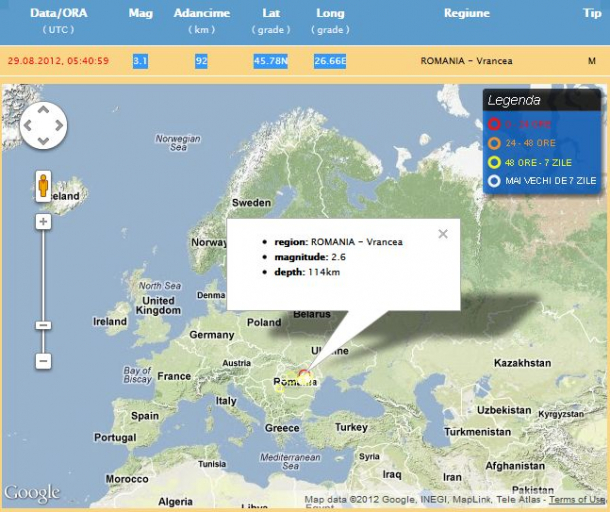Screen dimensions: 610x512
Task: Select the 29.08.2012, 05:40:59 timestamp
Action: pyautogui.click(x=58, y=61)
